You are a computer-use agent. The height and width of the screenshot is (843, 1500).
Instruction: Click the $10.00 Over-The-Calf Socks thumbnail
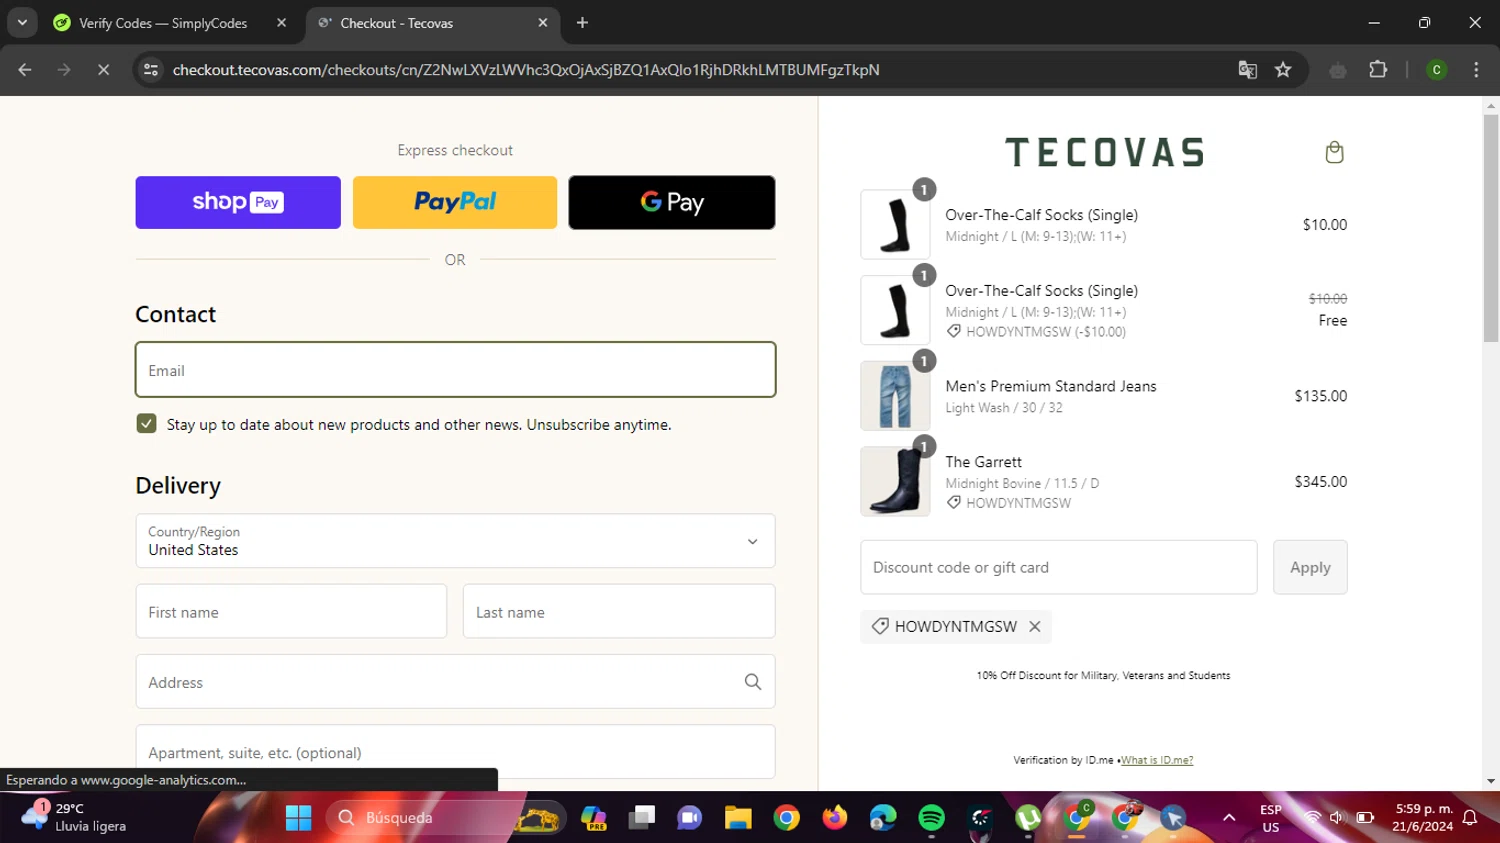coord(895,224)
